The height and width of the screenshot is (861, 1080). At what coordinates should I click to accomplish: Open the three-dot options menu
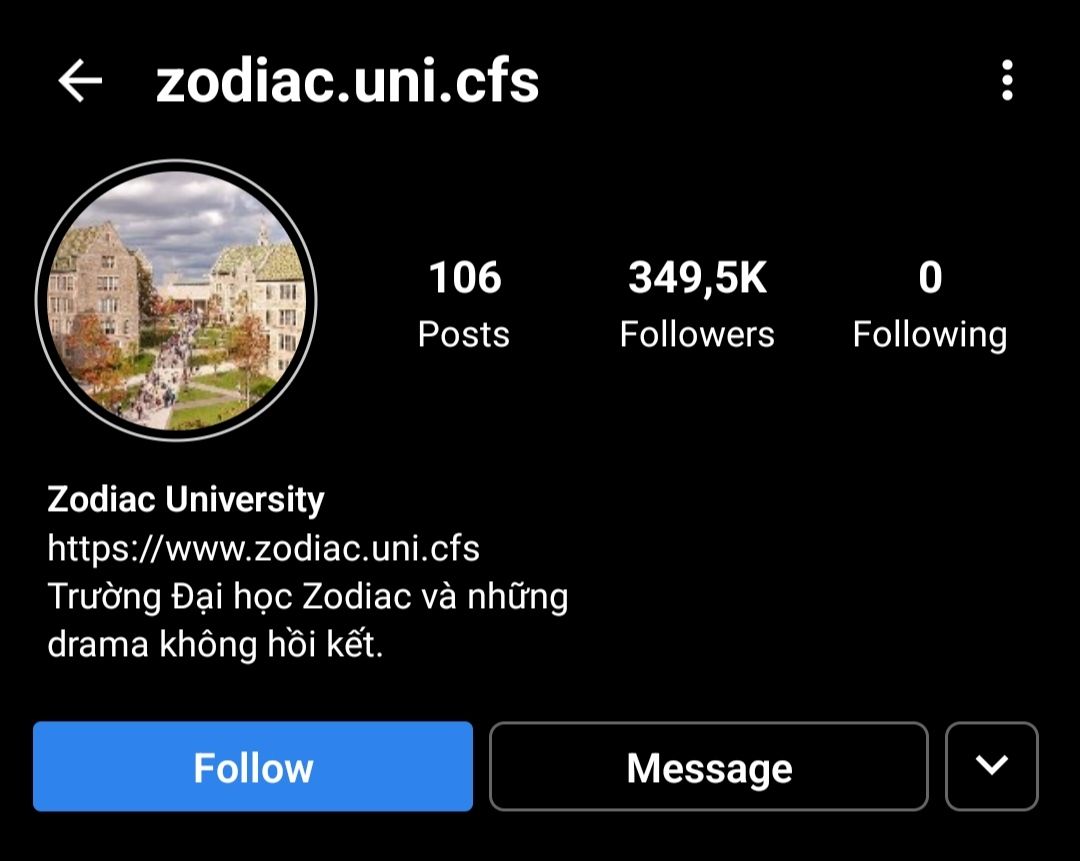coord(1007,81)
